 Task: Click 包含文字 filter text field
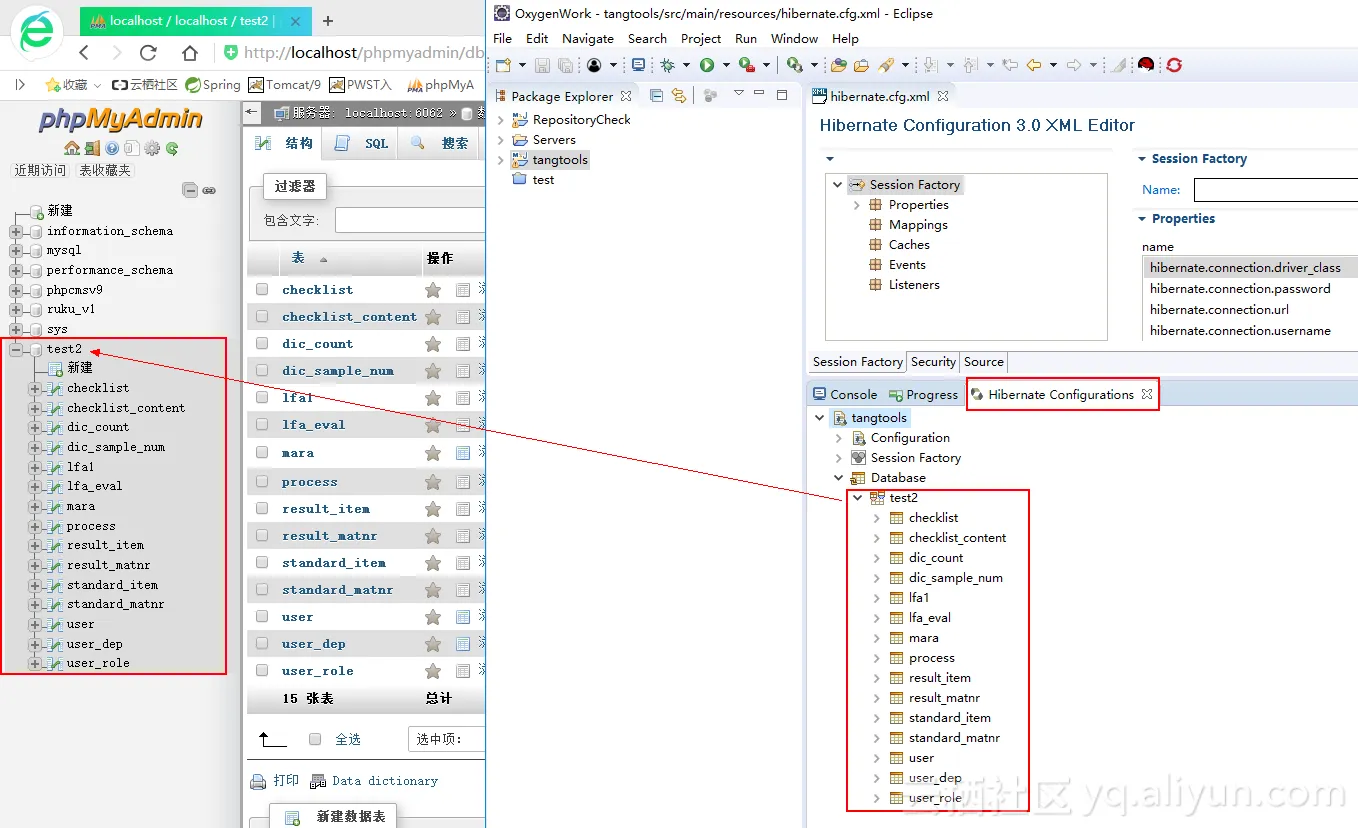(410, 220)
